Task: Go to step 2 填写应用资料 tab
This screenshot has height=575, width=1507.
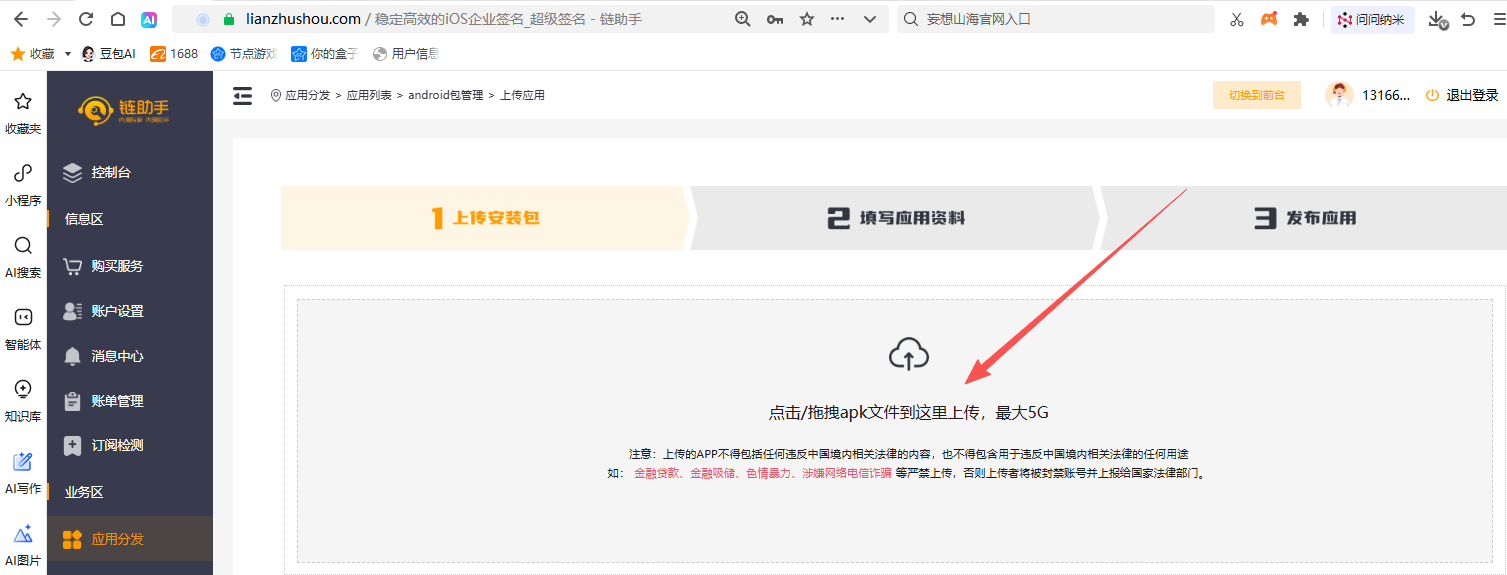Action: (x=896, y=218)
